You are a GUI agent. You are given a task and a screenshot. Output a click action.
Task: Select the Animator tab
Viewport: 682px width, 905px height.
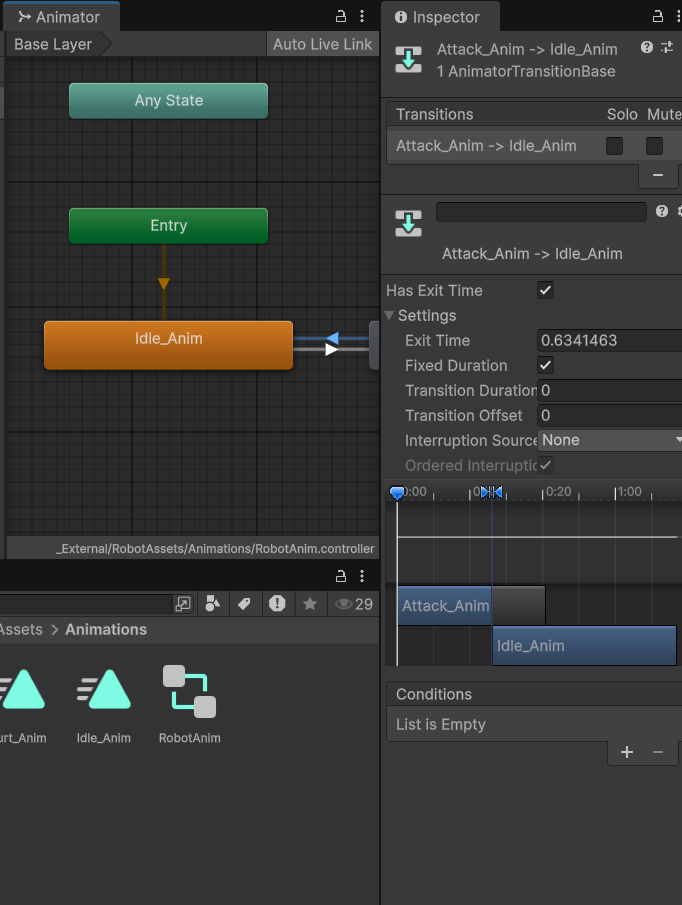(x=59, y=17)
